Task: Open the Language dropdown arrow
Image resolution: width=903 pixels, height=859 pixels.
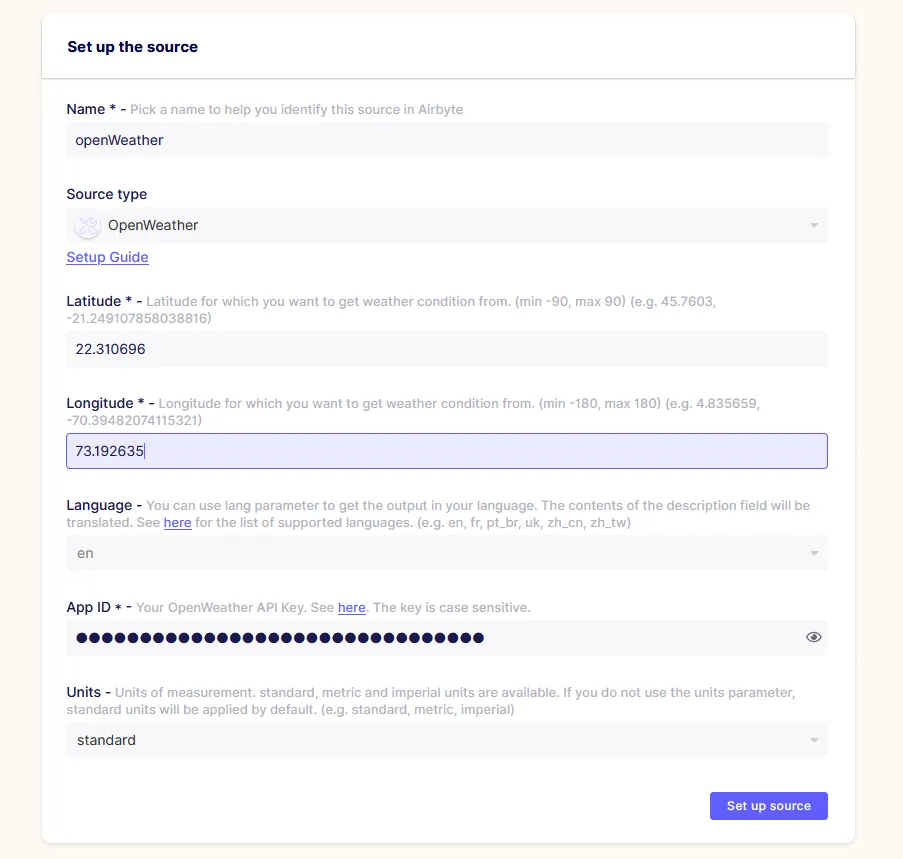Action: (x=814, y=553)
